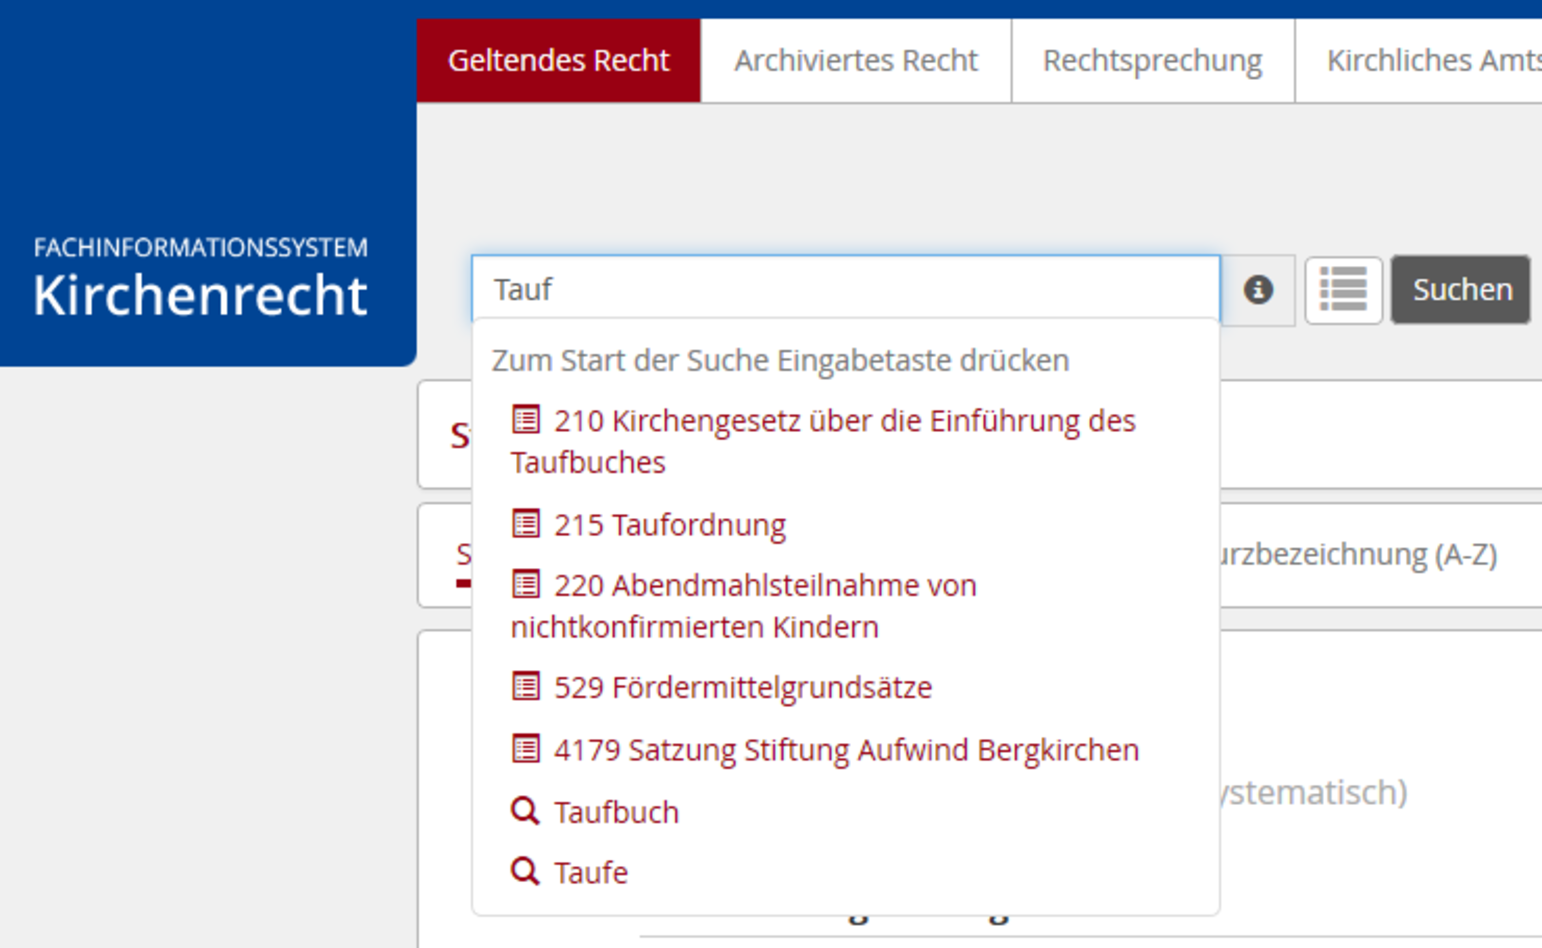The image size is (1542, 948).
Task: Open the Kirchliches Amtsblatt tab
Action: 1430,60
